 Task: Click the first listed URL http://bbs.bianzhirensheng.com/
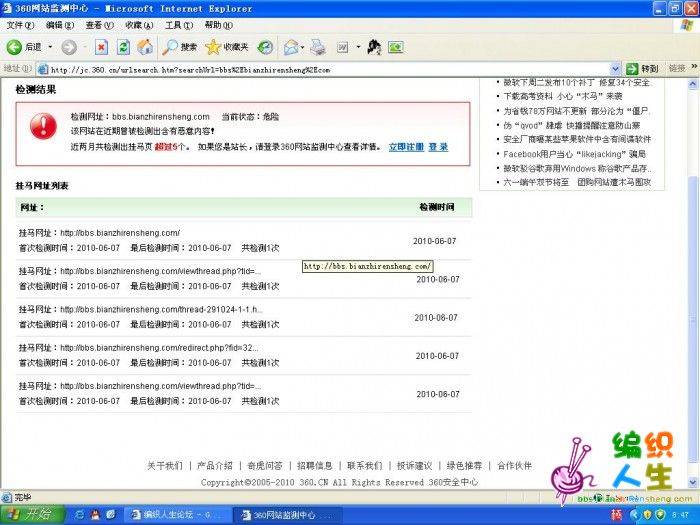point(120,233)
